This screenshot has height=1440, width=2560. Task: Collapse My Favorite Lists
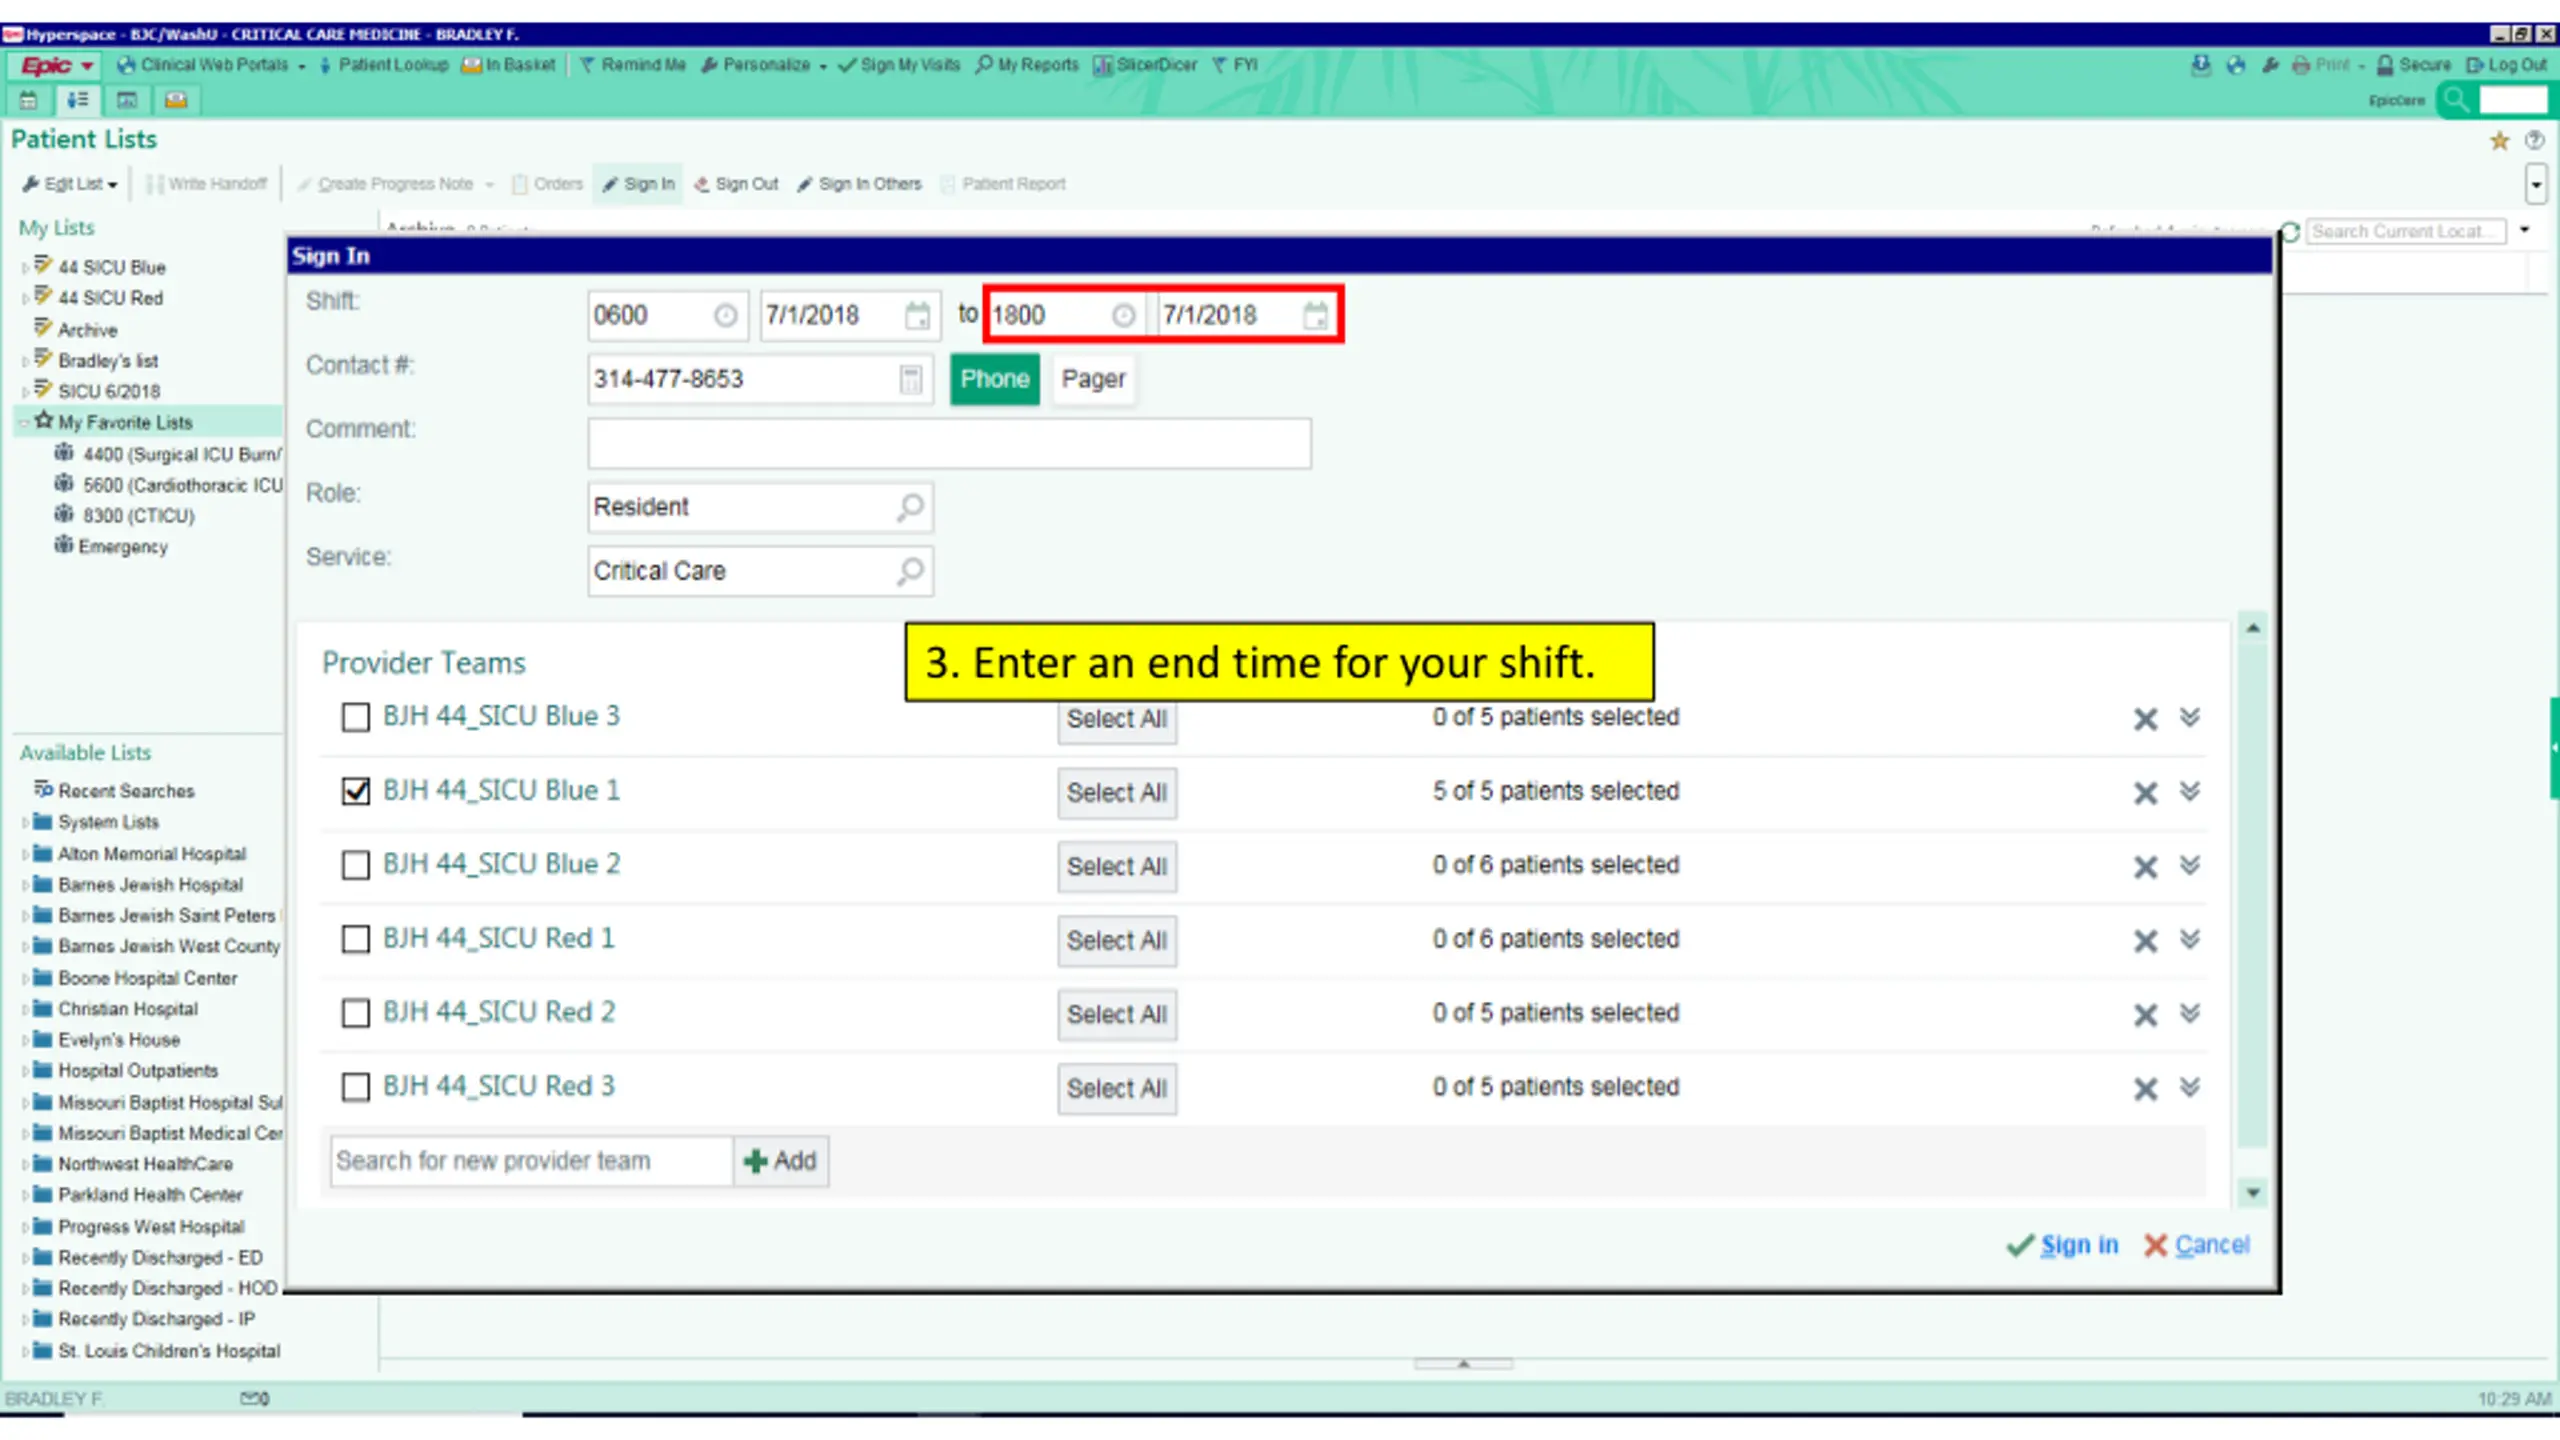point(24,423)
